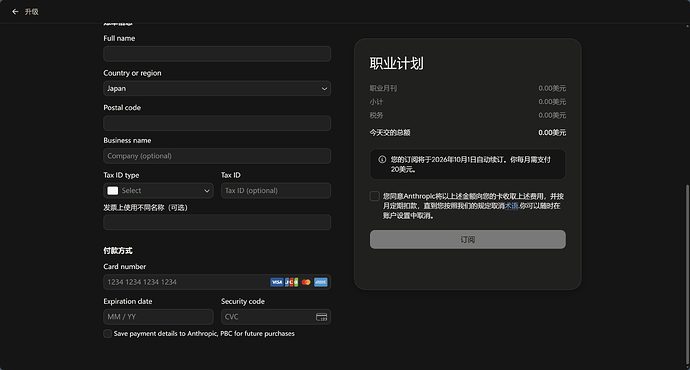Screen dimensions: 690x370
Task: Open the Tax ID type Select dropdown
Action: [158, 190]
